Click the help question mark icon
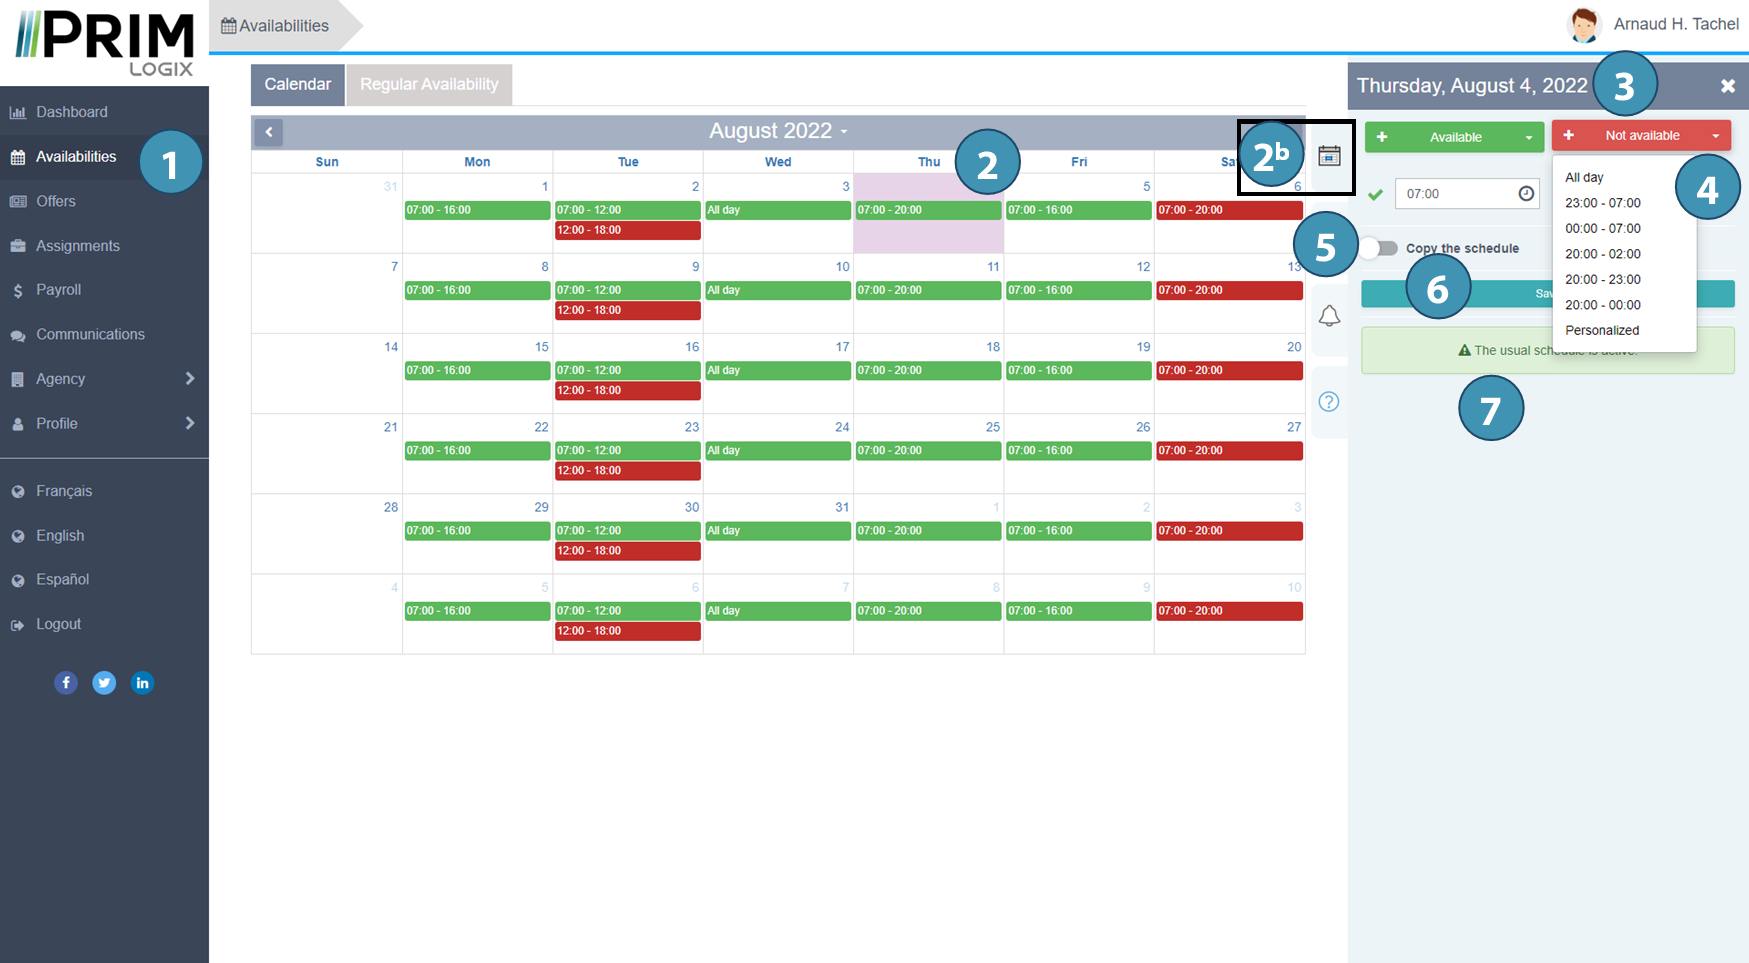The image size is (1749, 963). pyautogui.click(x=1329, y=402)
